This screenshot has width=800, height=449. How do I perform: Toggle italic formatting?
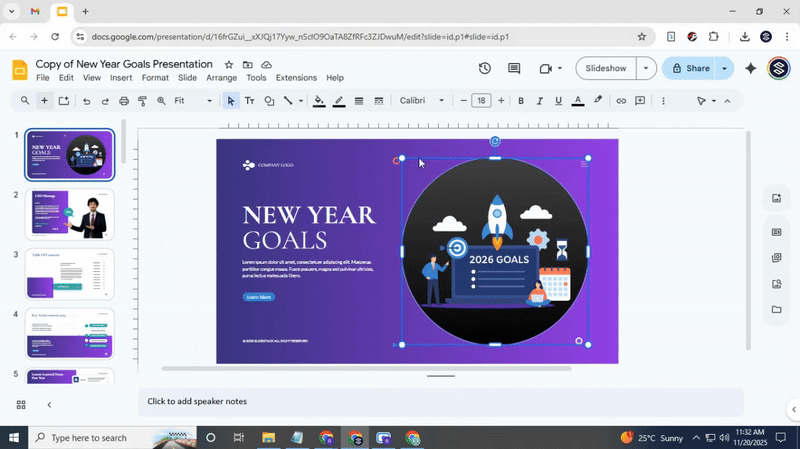(540, 101)
